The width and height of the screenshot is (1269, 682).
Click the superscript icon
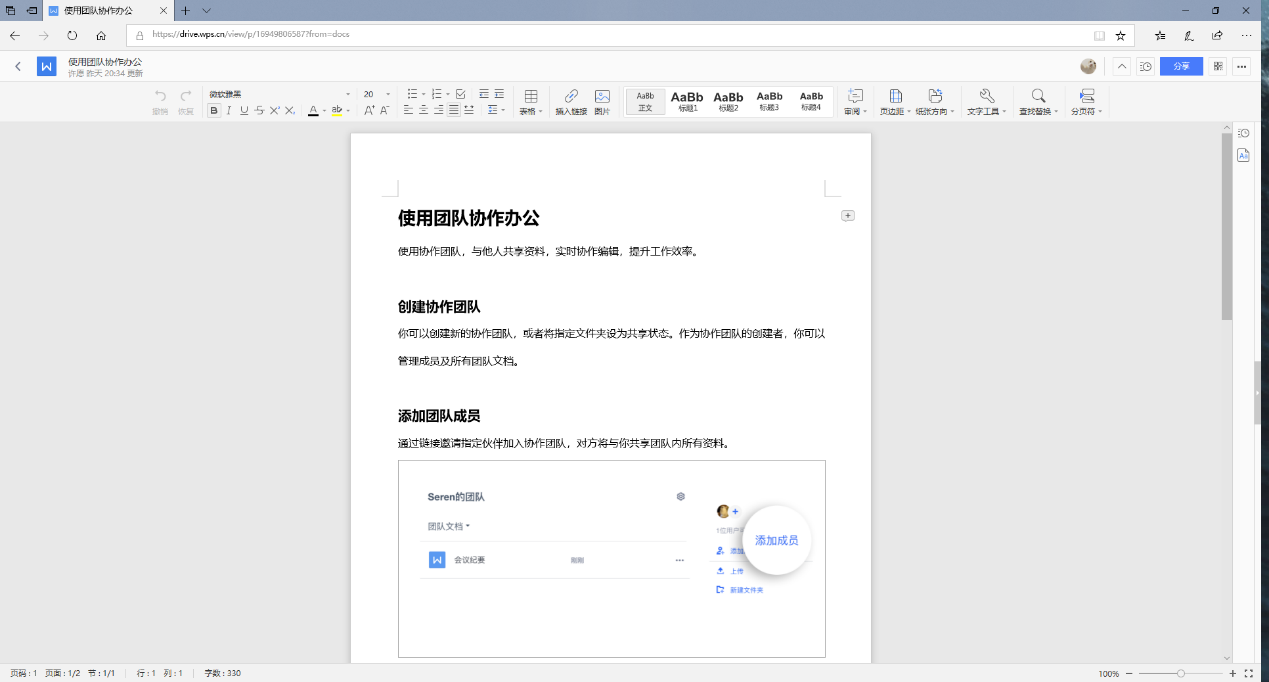(x=274, y=110)
